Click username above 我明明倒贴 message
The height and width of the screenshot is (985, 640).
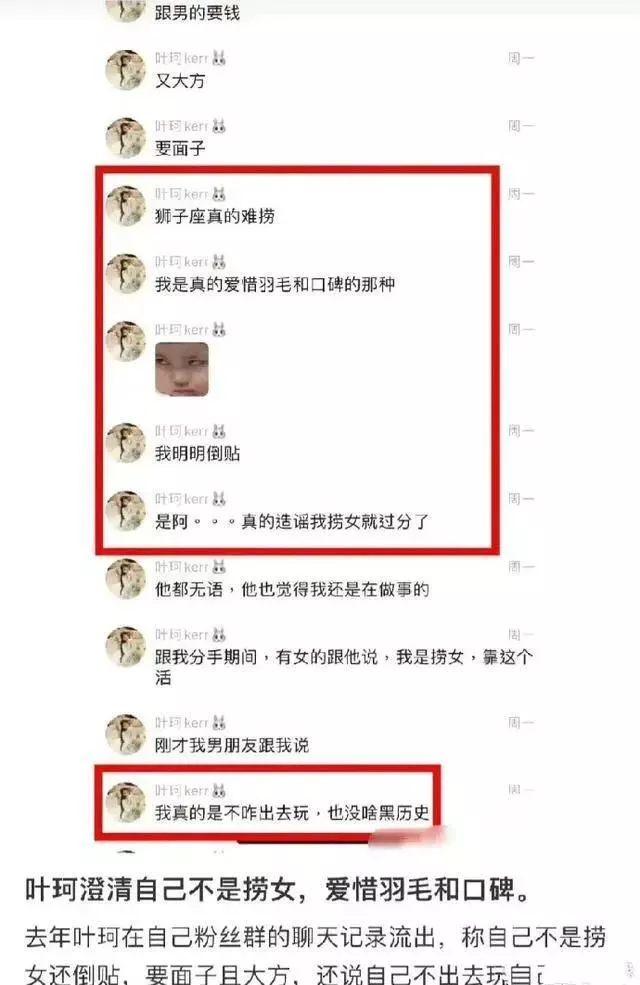point(182,431)
